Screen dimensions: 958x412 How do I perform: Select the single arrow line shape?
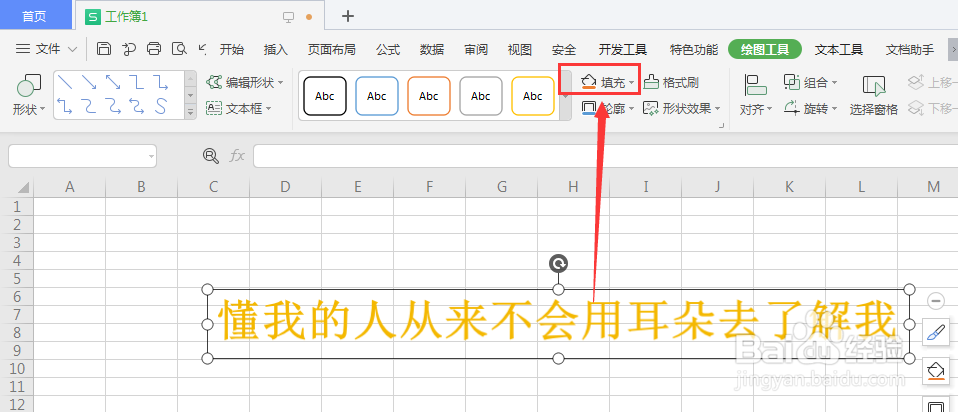[89, 81]
